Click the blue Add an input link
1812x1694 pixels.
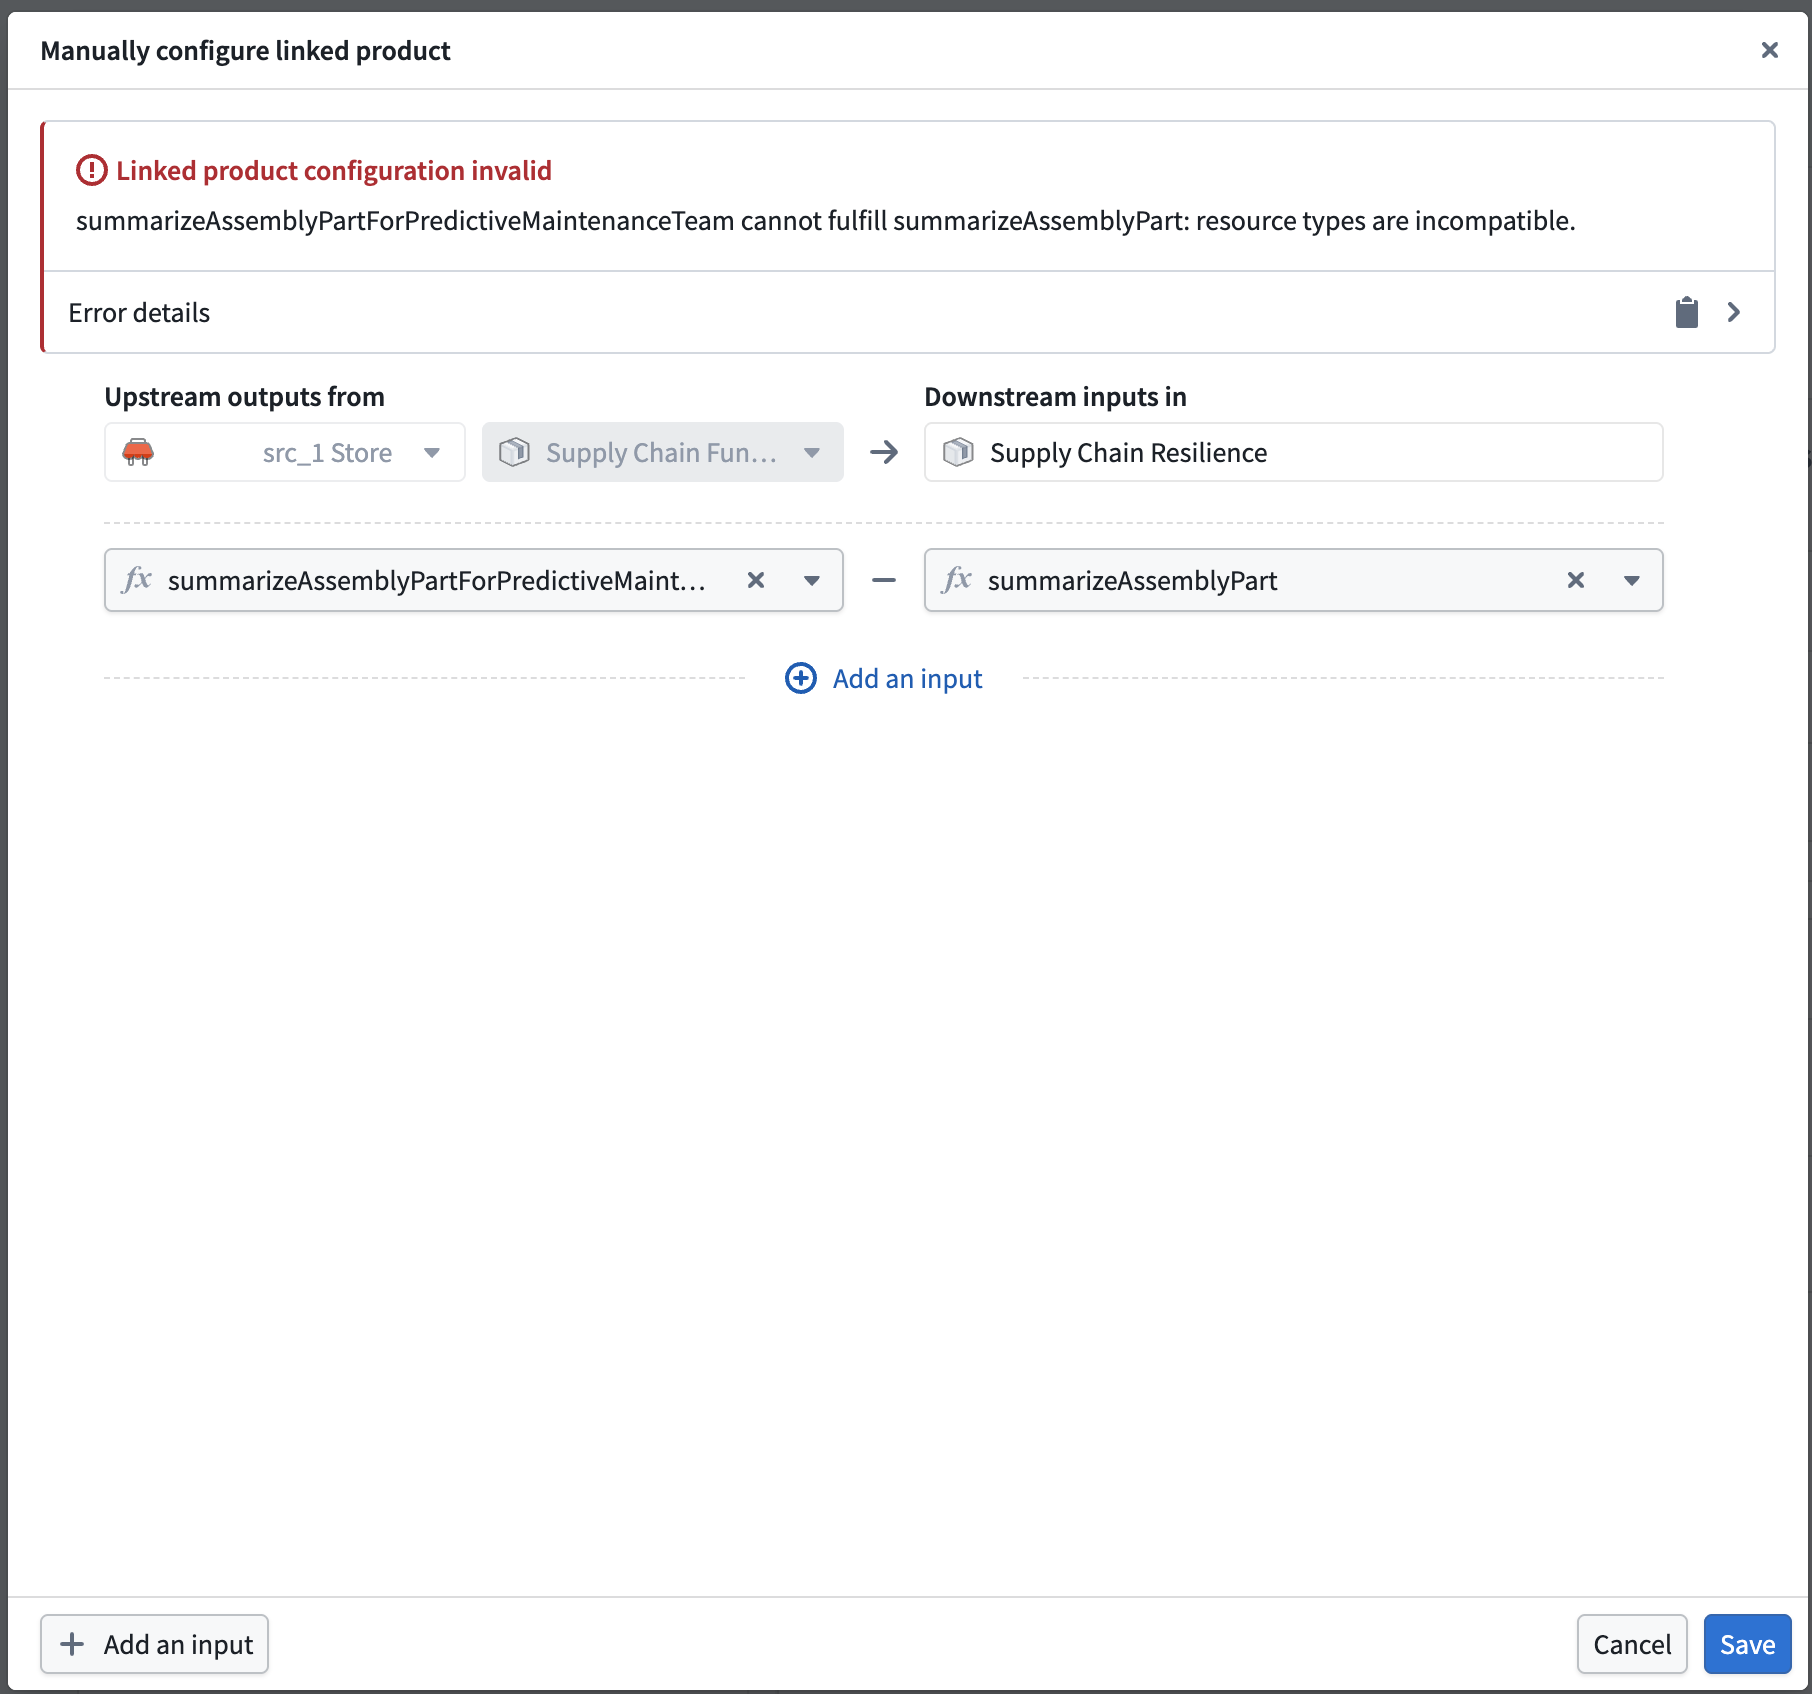tap(908, 678)
